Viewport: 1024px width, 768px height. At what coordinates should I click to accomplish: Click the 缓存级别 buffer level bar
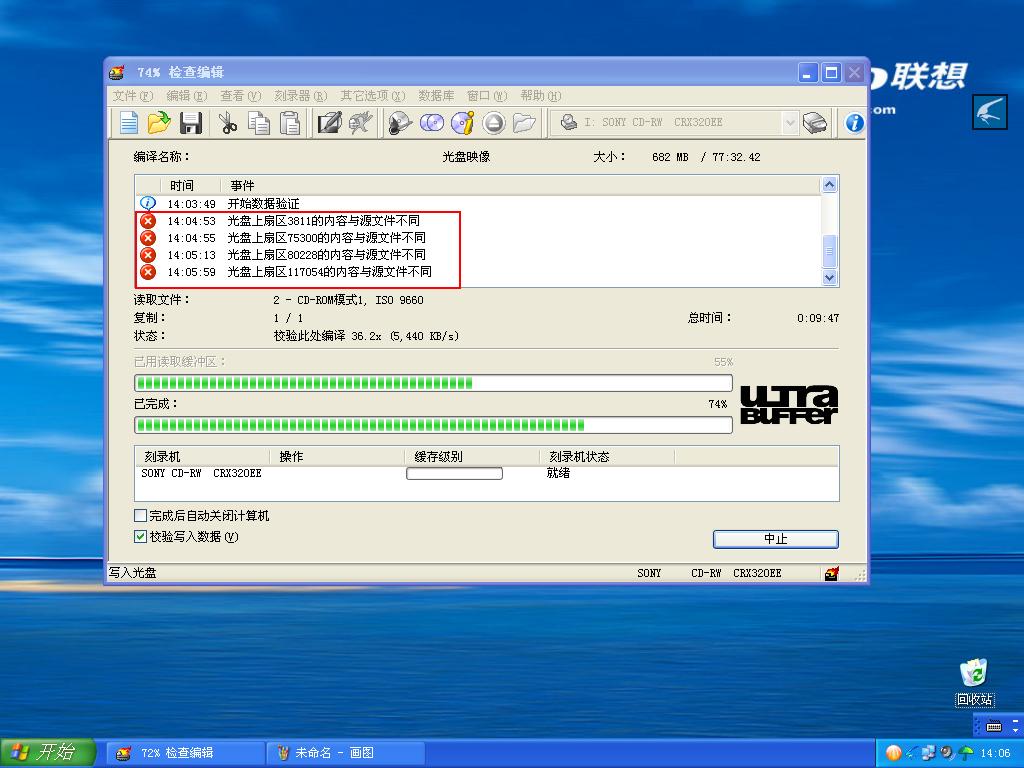454,473
